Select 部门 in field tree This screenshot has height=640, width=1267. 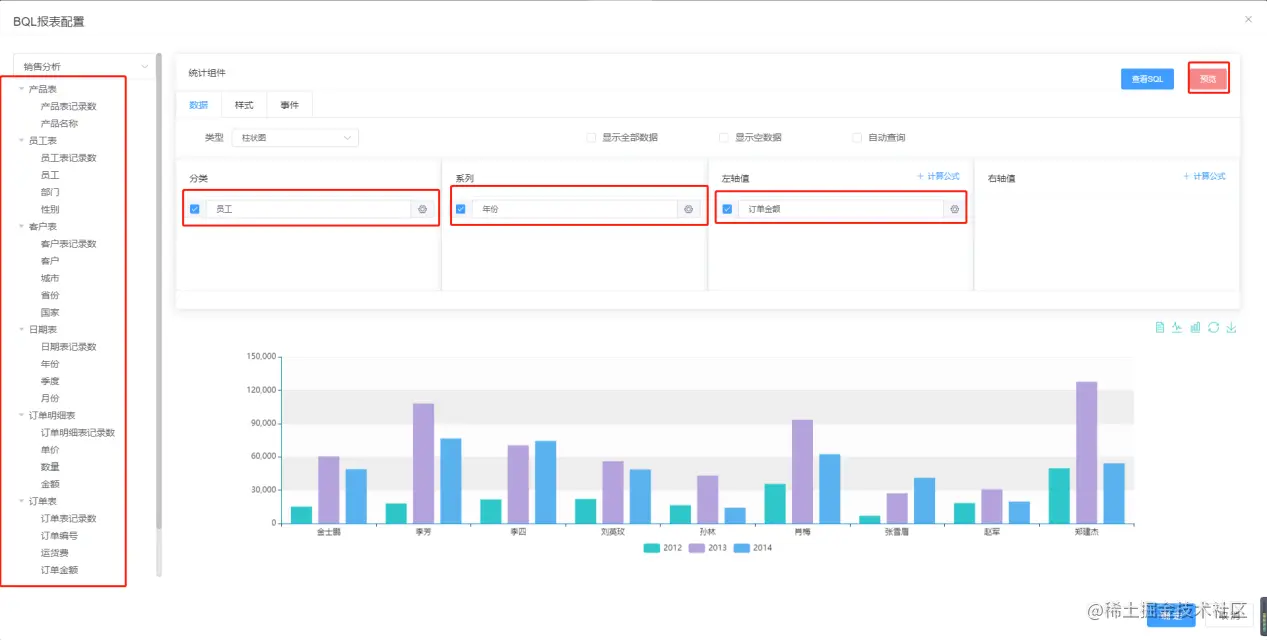[x=49, y=192]
